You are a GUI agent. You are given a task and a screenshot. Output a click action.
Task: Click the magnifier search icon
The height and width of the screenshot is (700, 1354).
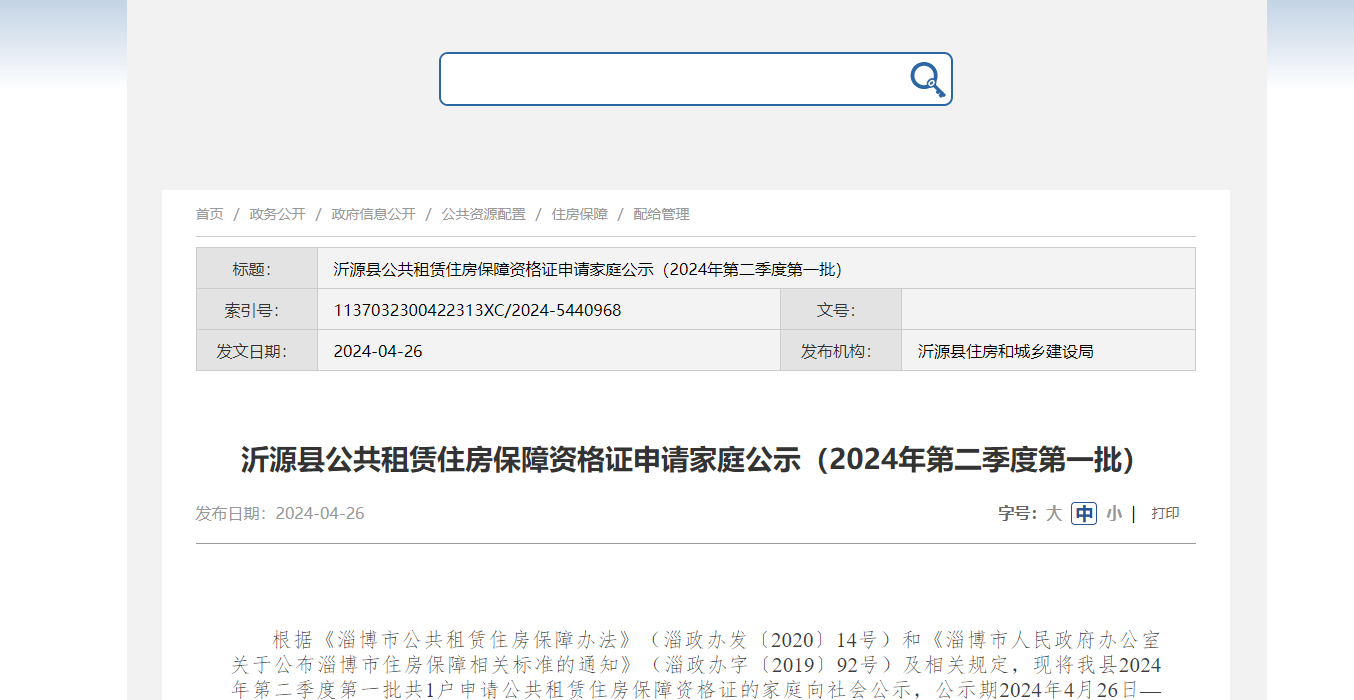[x=927, y=79]
